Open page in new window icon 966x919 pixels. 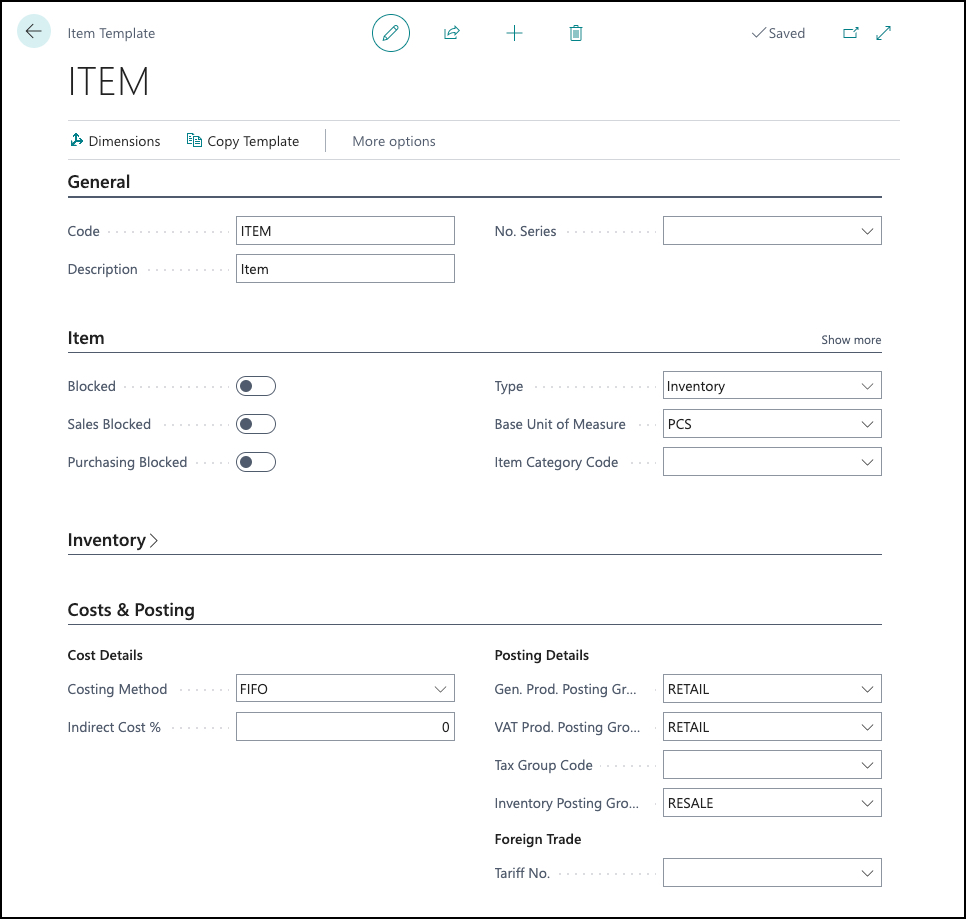point(850,33)
